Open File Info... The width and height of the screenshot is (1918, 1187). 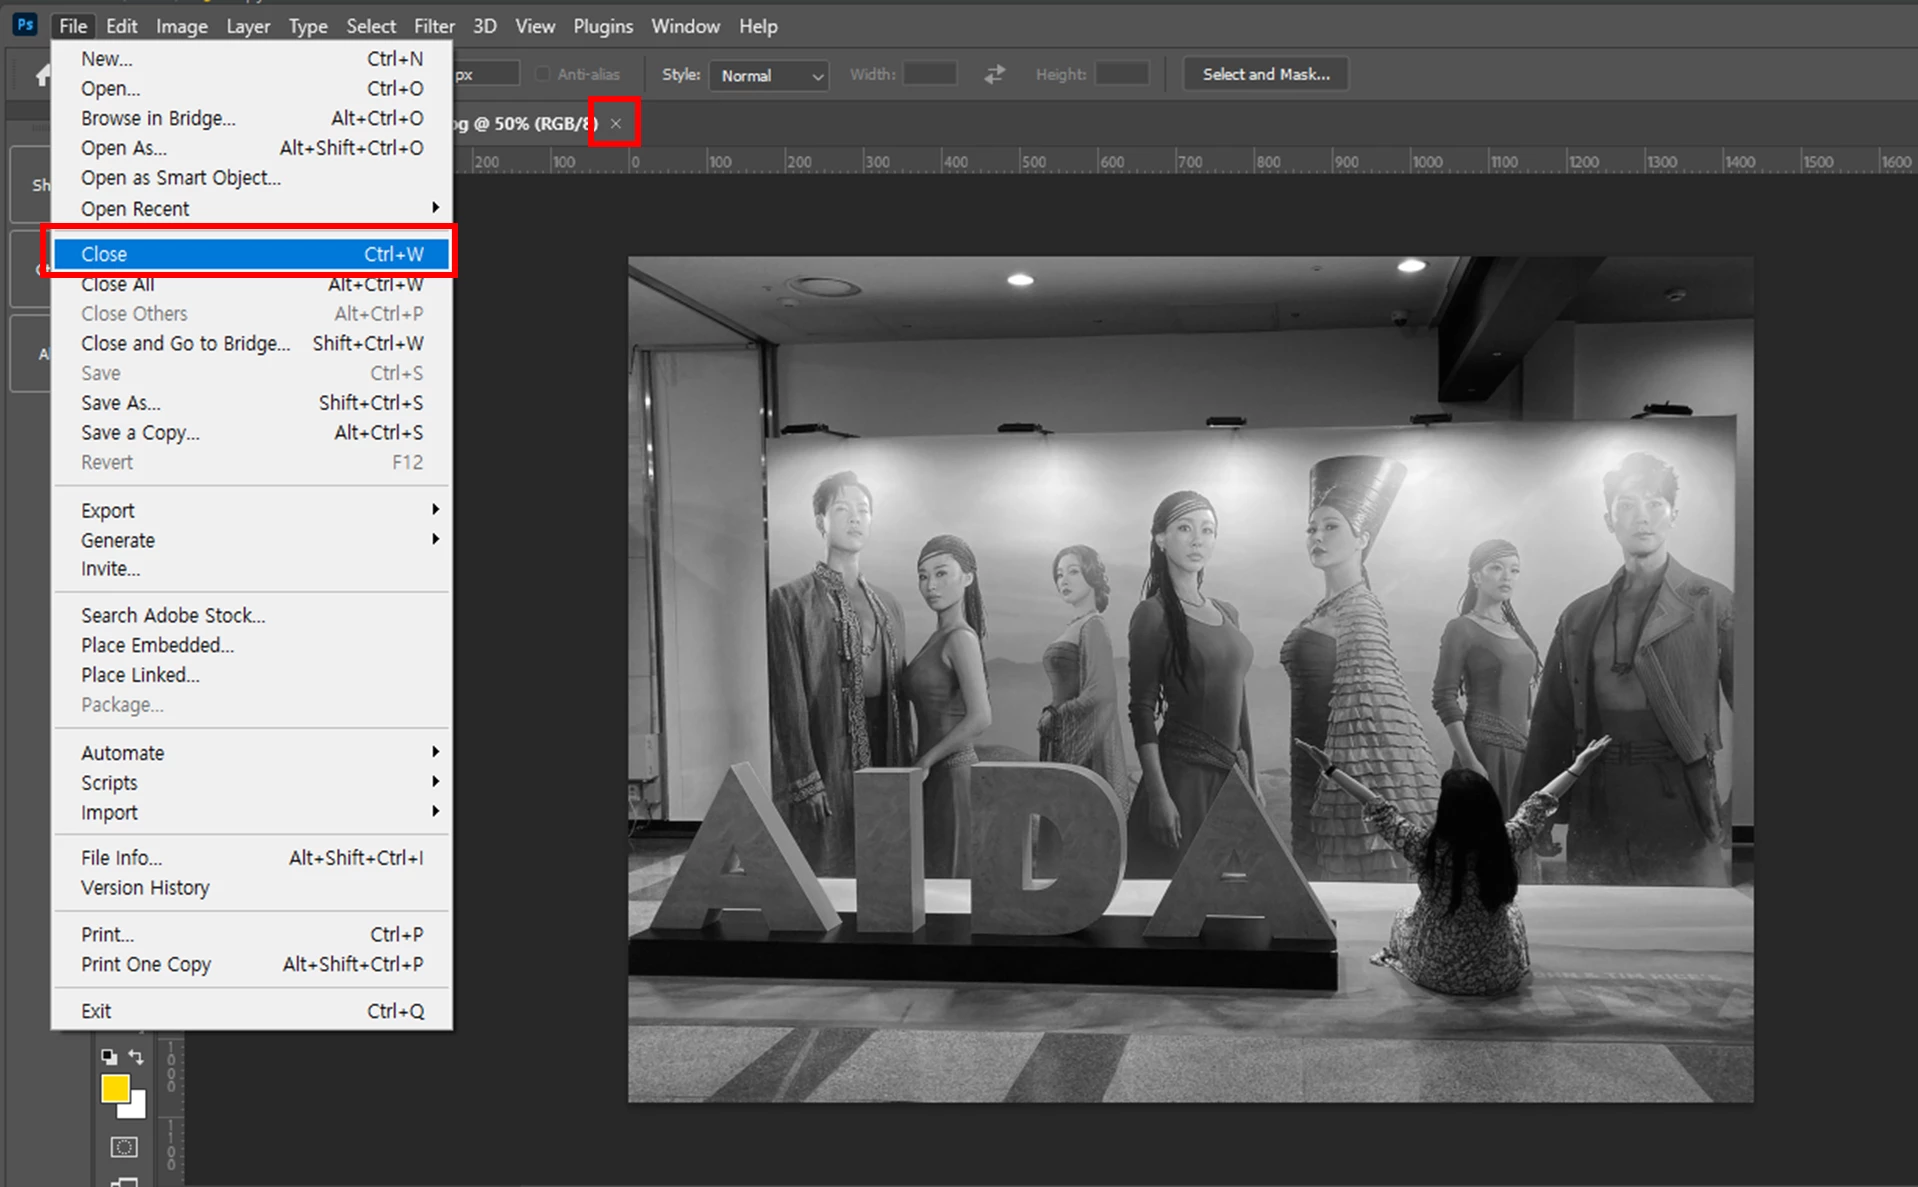click(252, 858)
